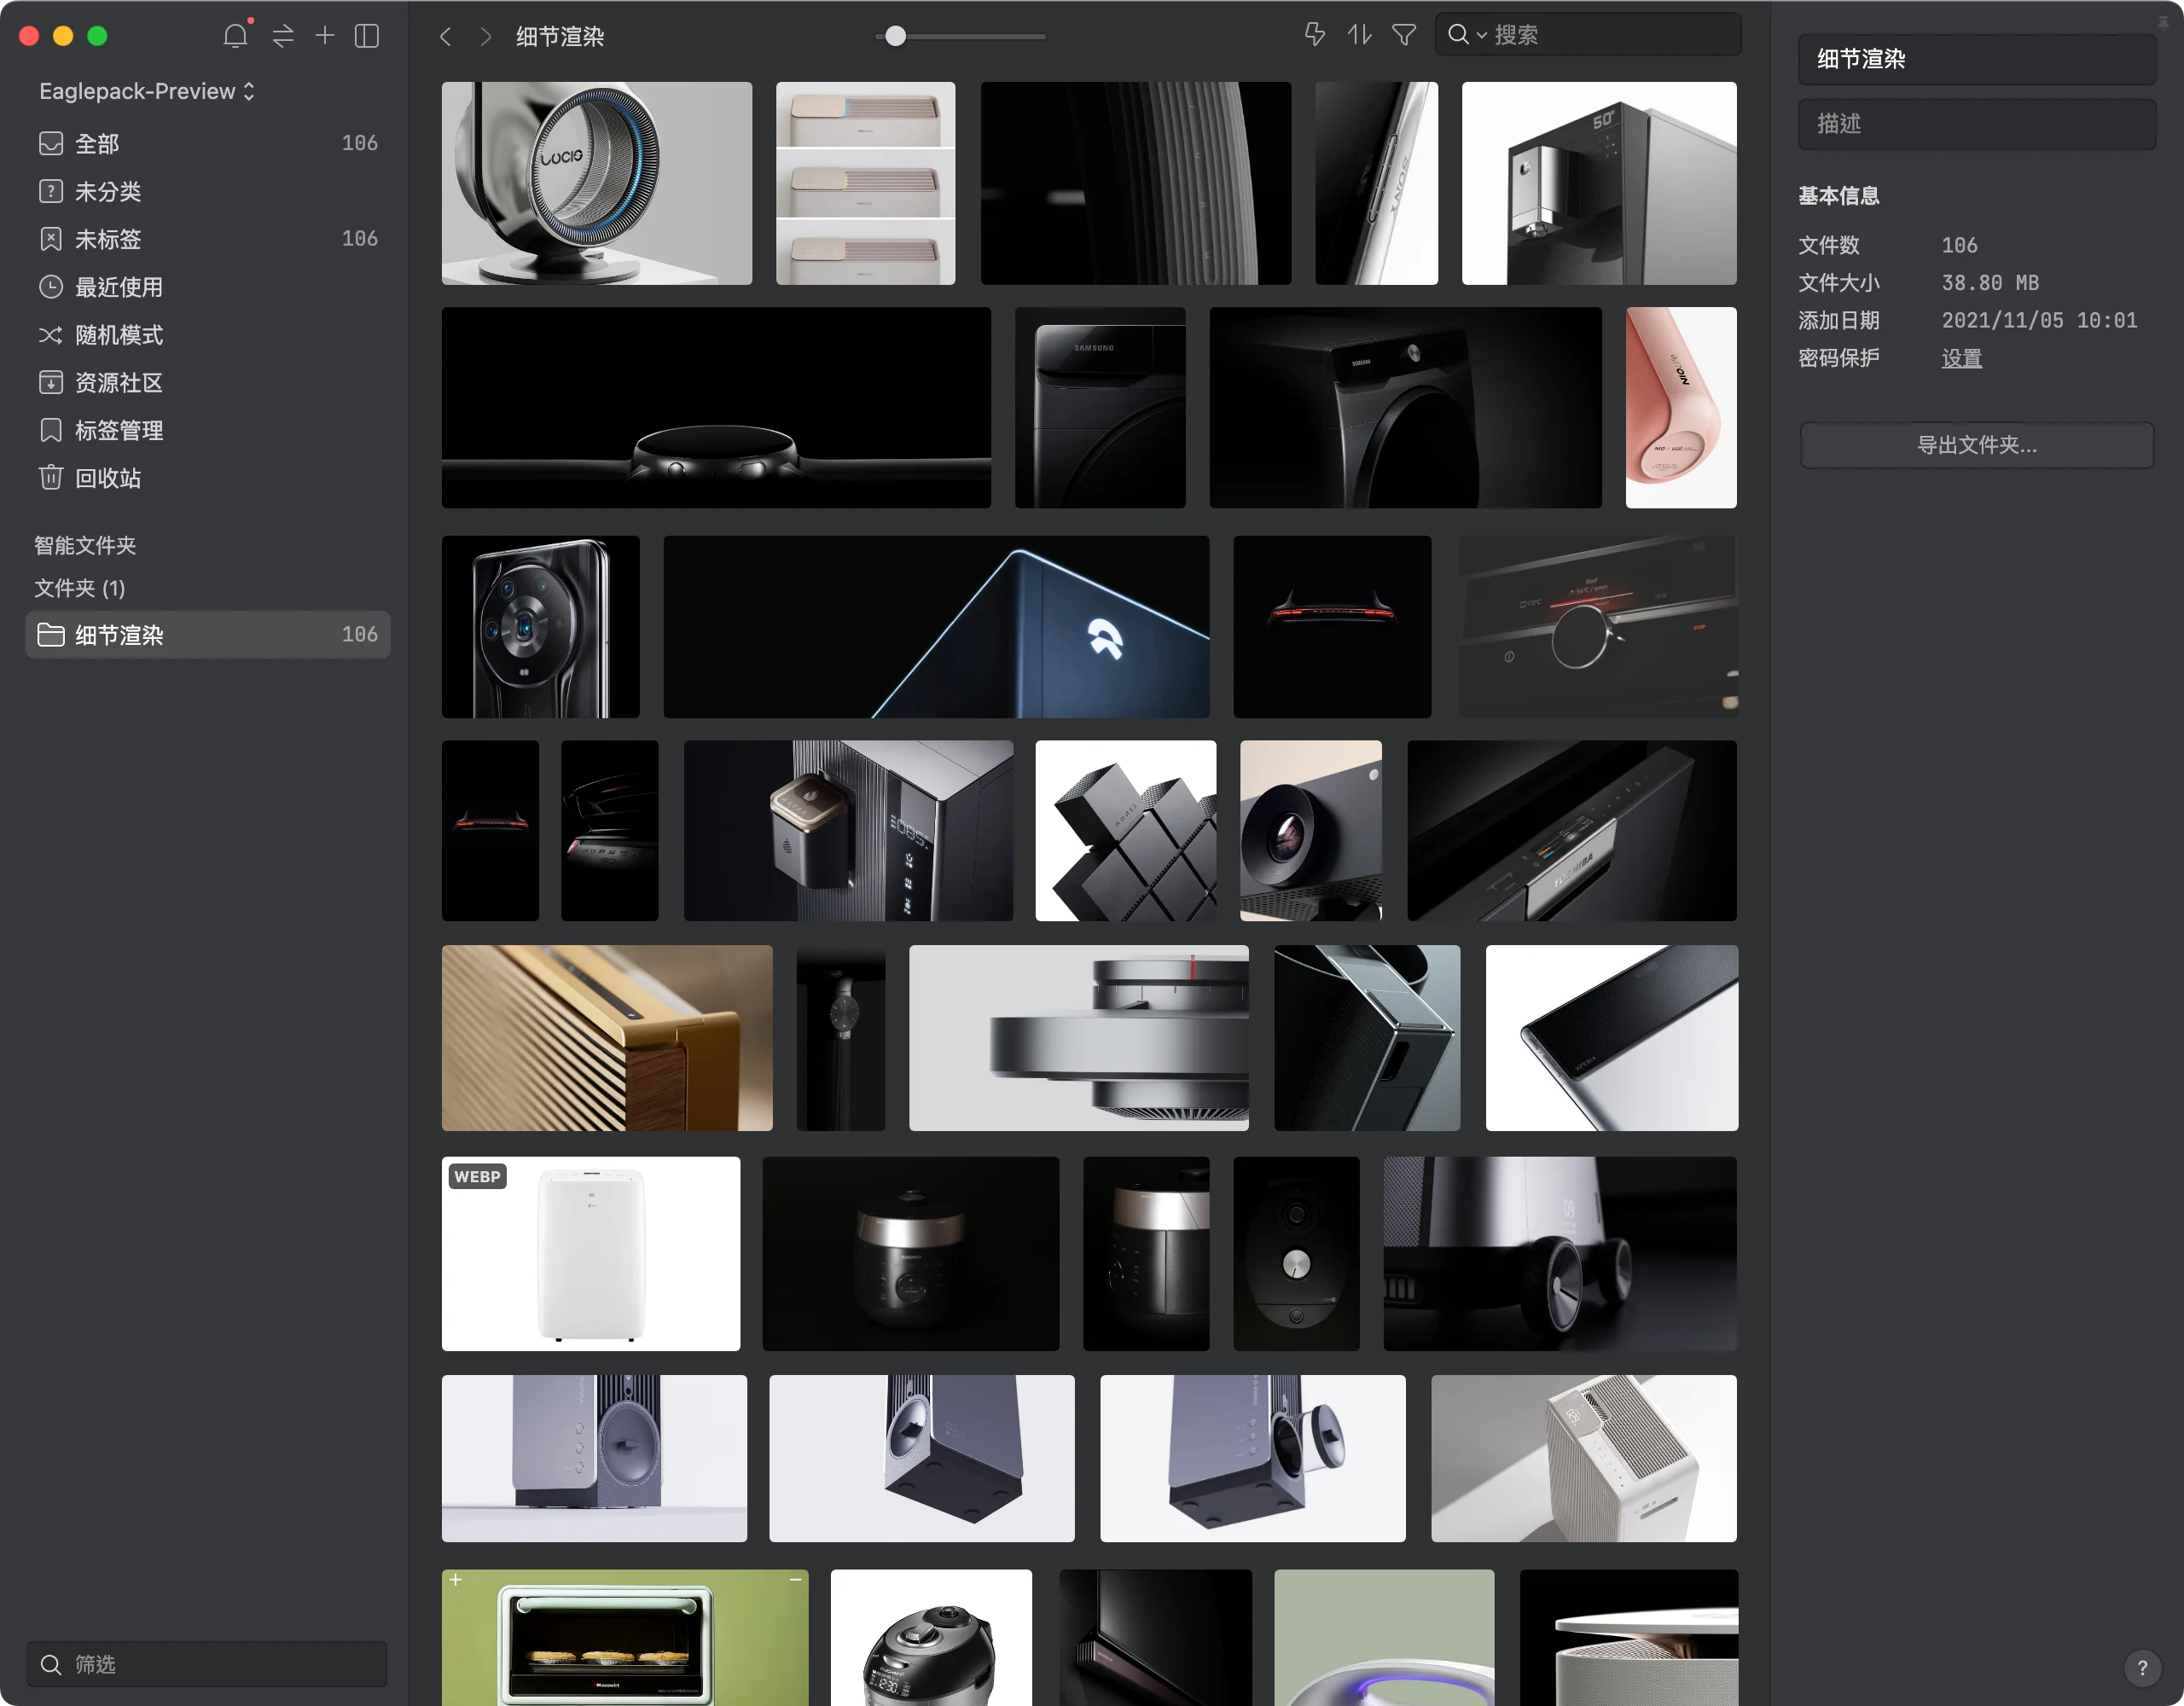The image size is (2184, 1706).
Task: Select the Samsung washer front thumbnail
Action: (x=1100, y=408)
